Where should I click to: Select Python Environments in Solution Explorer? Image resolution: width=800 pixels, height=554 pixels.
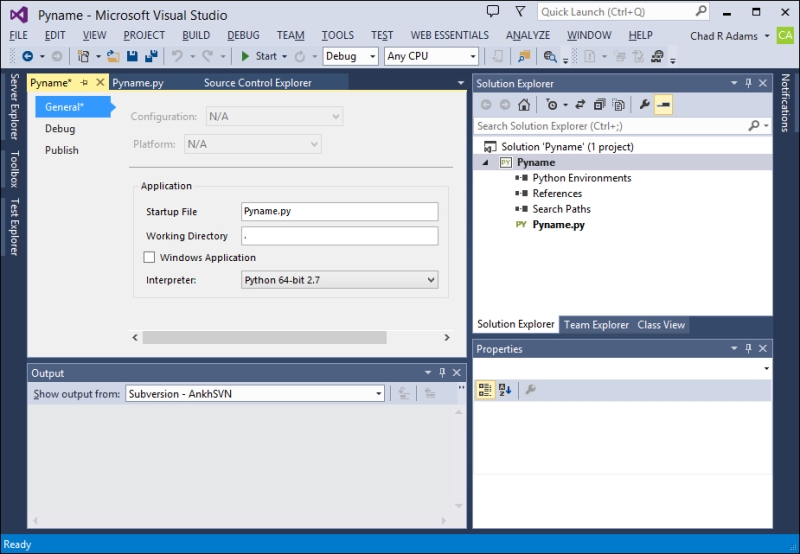pyautogui.click(x=582, y=178)
